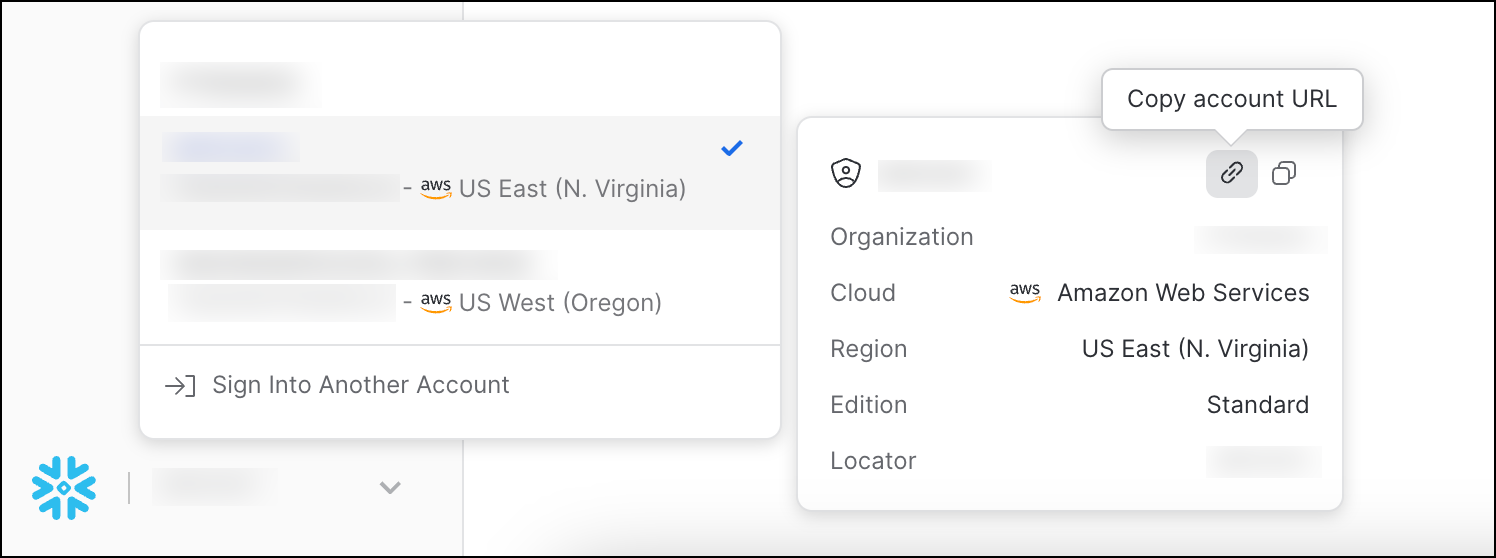Open the blurred account name dropdown
Viewport: 1496px width, 558px height.
click(x=214, y=488)
